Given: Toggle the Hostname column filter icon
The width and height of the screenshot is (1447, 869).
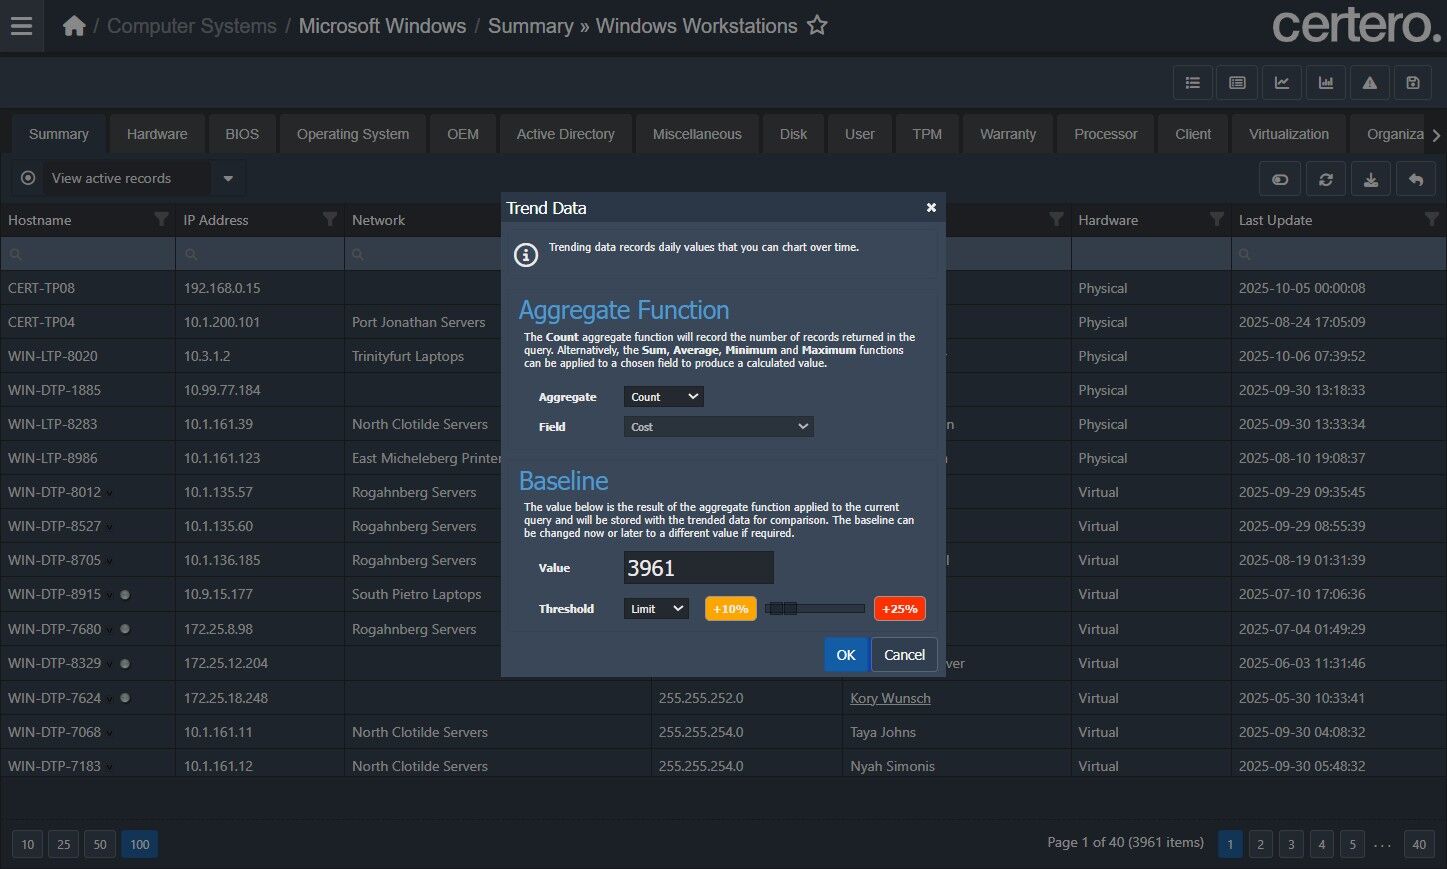Looking at the screenshot, I should [x=161, y=219].
